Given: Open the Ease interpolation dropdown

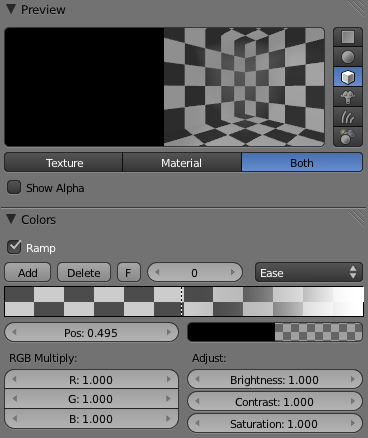Looking at the screenshot, I should tap(309, 273).
